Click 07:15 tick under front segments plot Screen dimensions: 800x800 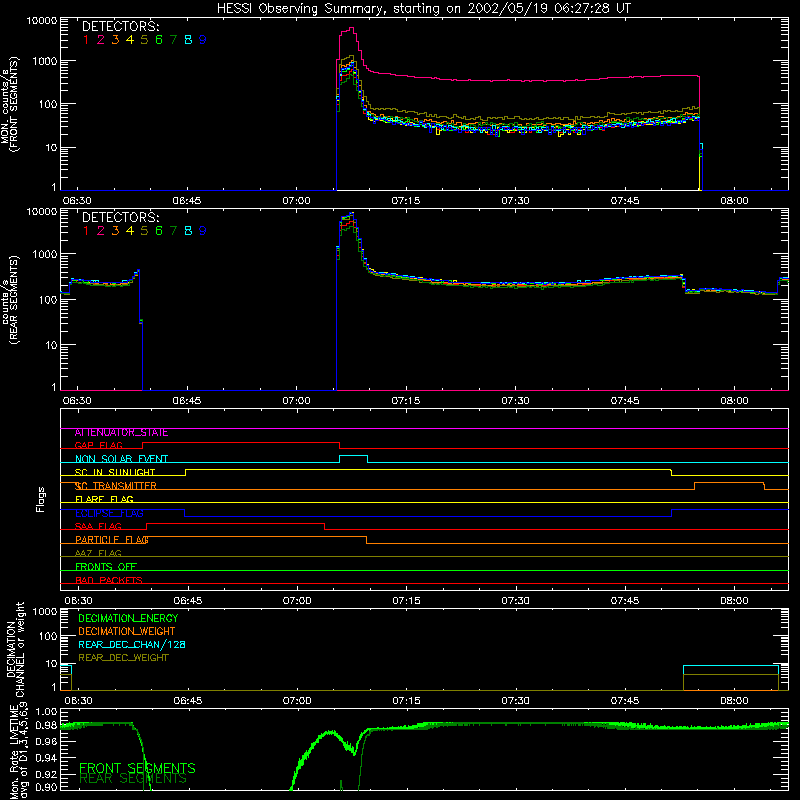point(406,201)
